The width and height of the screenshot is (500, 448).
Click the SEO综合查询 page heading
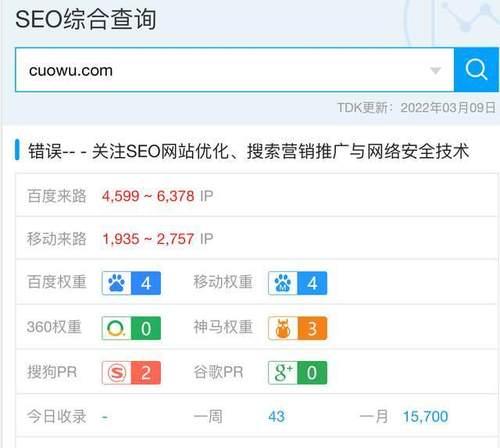pos(86,19)
